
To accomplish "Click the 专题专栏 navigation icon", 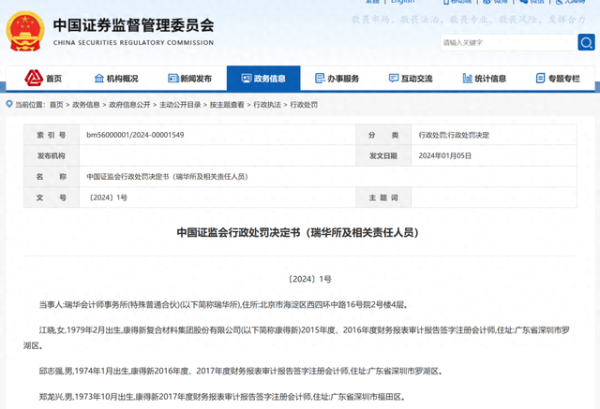I will click(x=538, y=78).
